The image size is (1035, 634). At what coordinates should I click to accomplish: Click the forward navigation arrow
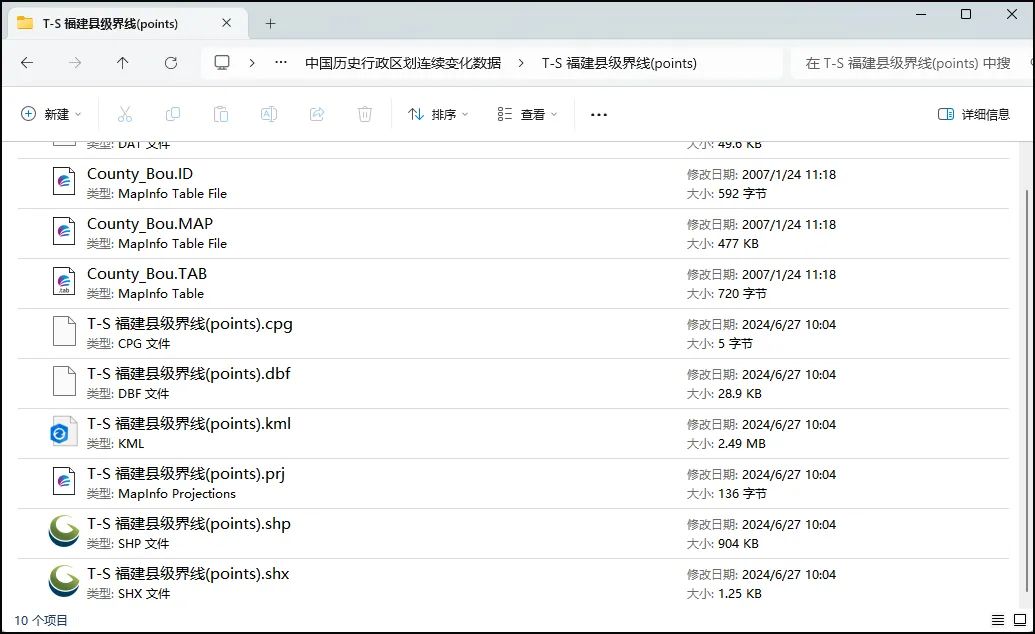[x=75, y=63]
